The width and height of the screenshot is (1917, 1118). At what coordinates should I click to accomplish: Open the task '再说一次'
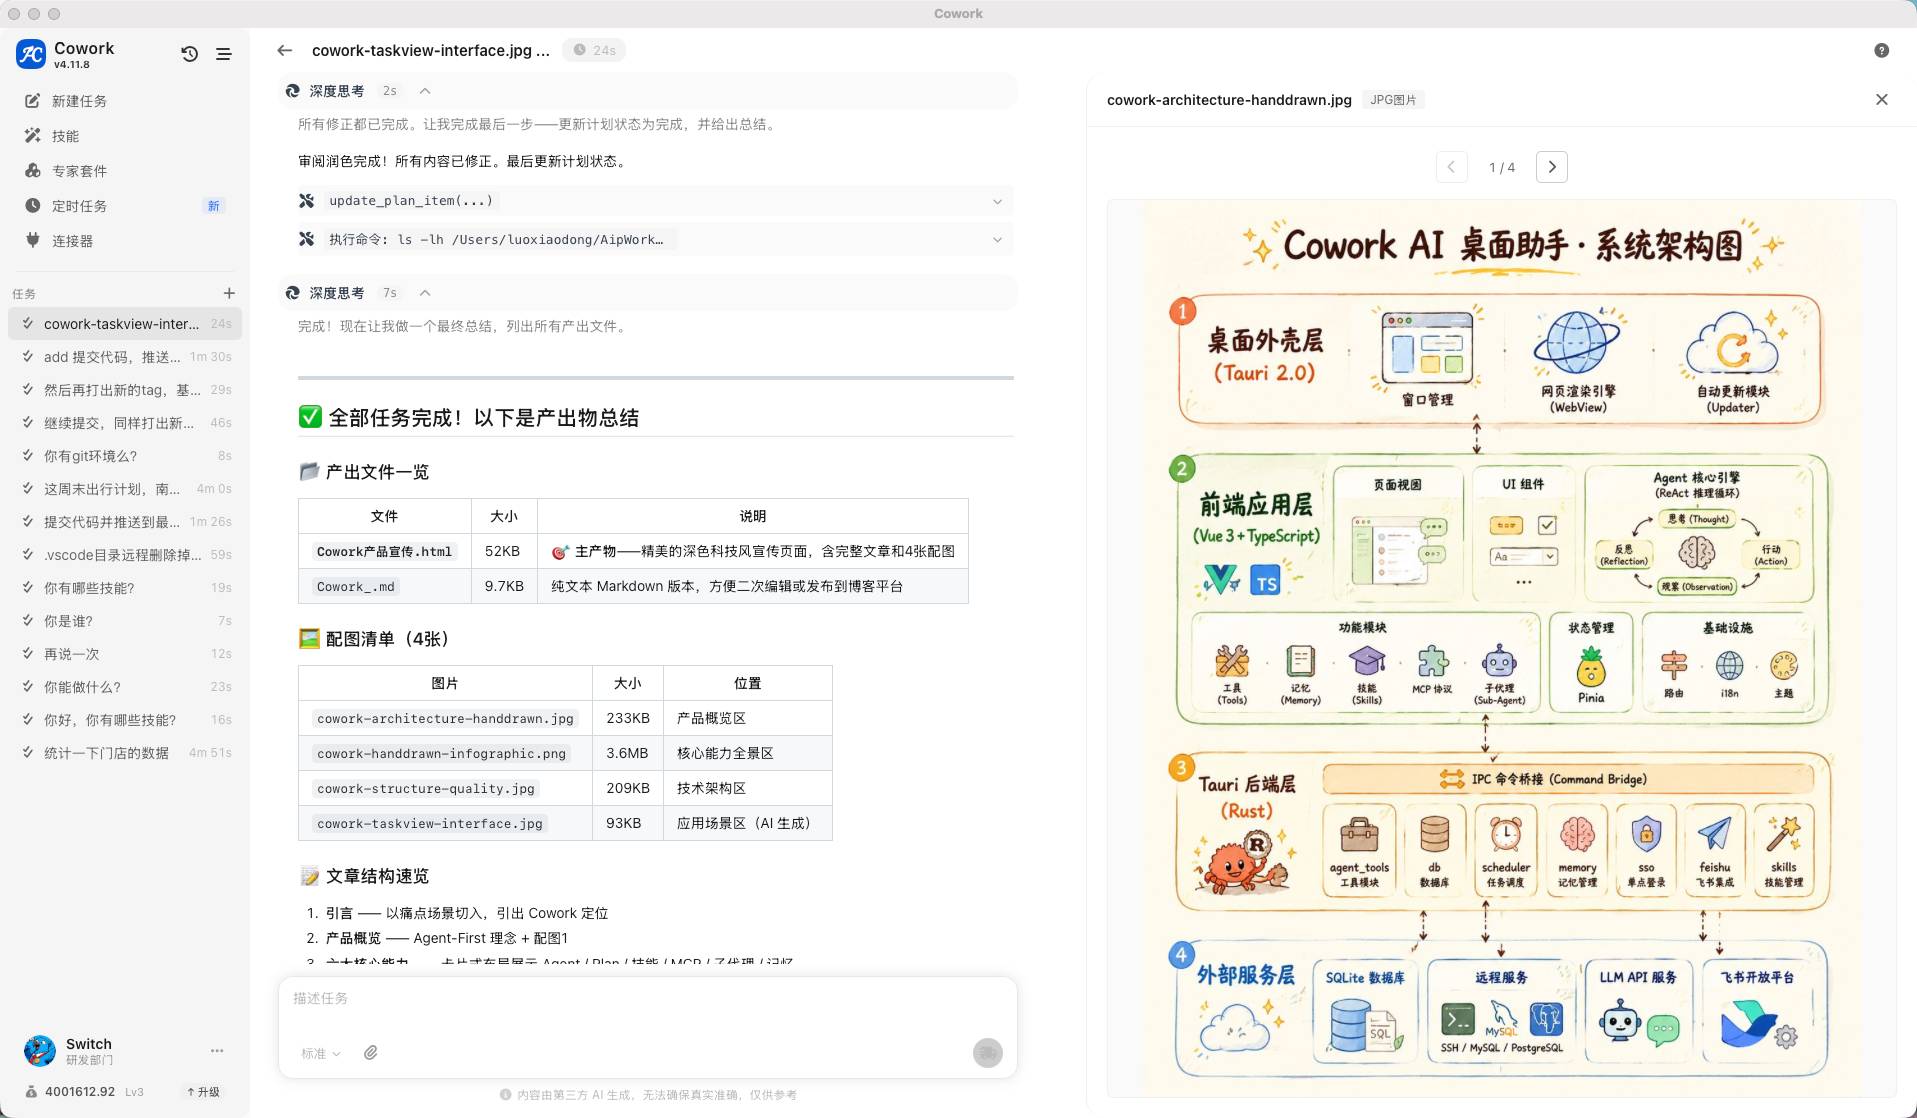(125, 654)
